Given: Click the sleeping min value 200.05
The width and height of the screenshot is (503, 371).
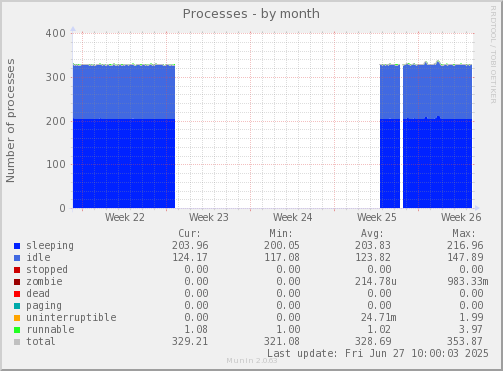Looking at the screenshot, I should point(282,246).
